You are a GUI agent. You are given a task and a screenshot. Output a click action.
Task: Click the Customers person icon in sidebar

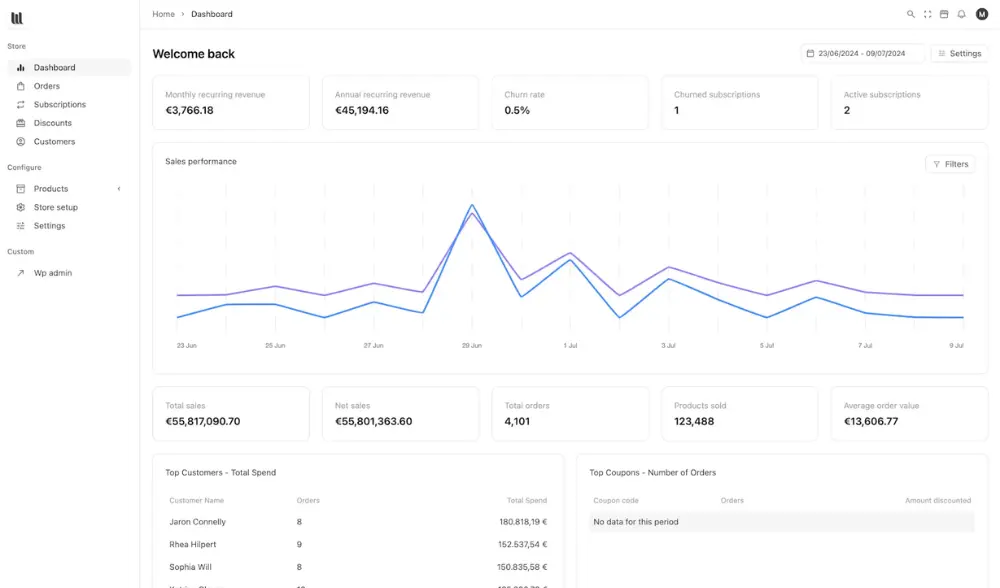pos(21,142)
